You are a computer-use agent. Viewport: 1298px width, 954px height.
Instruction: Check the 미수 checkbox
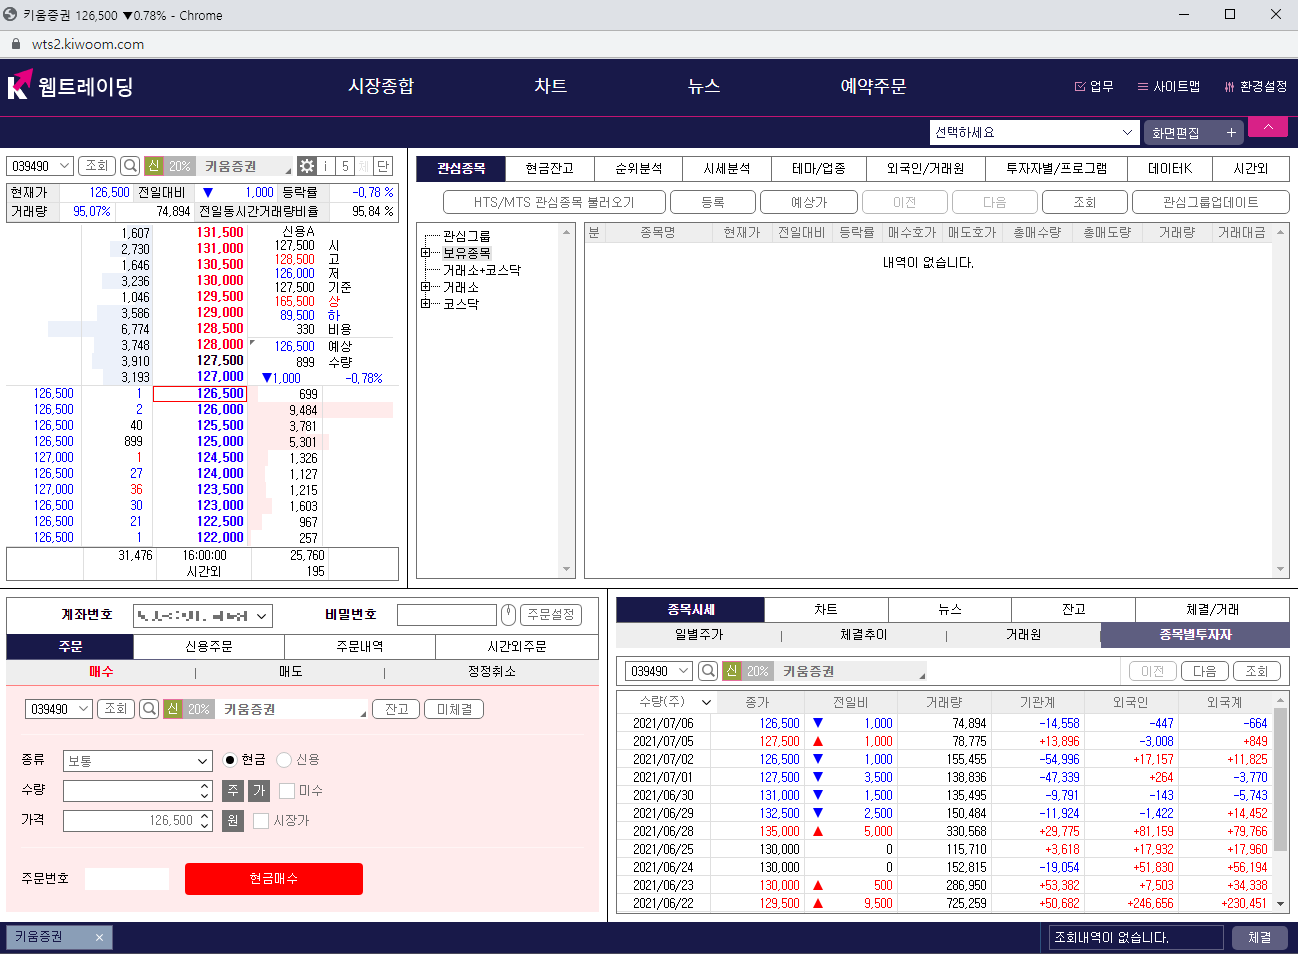point(287,790)
